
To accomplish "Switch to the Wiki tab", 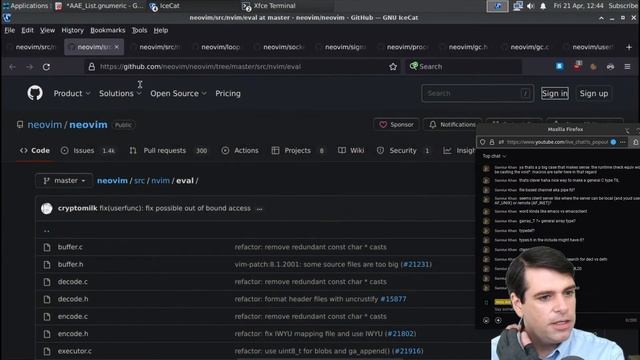I will click(x=351, y=151).
